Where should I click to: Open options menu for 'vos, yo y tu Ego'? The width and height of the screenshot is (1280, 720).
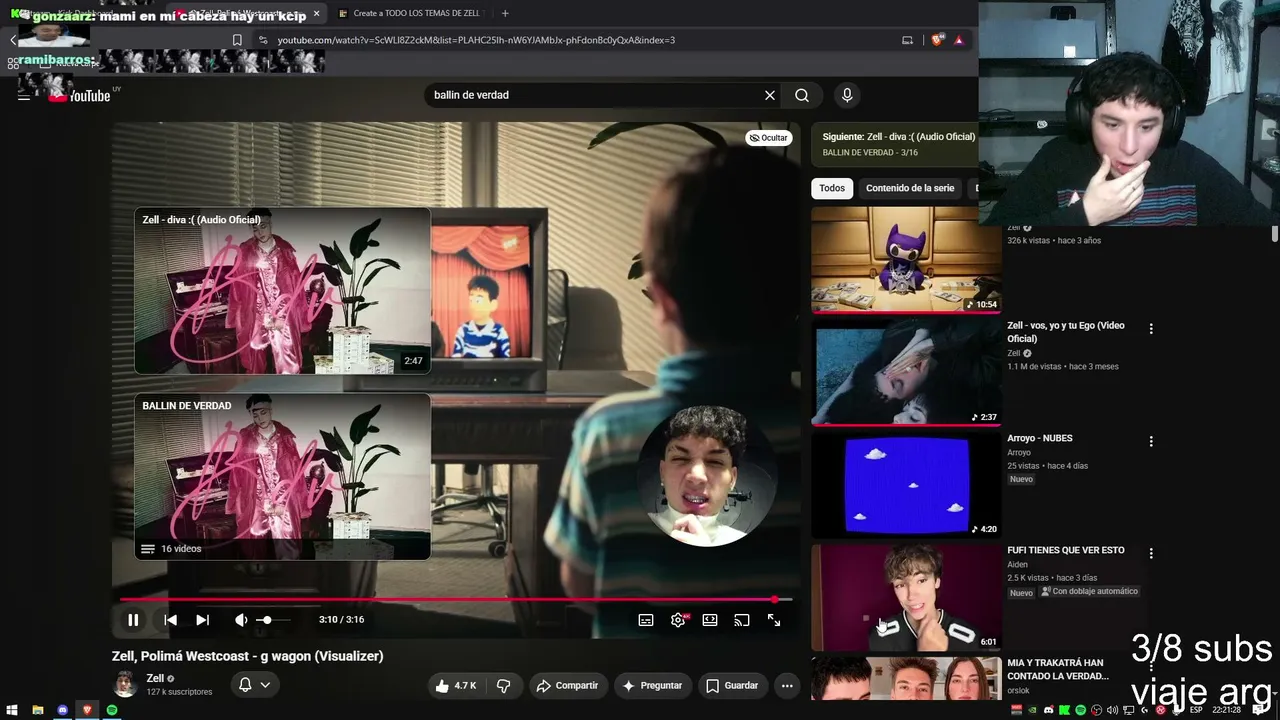[1151, 328]
